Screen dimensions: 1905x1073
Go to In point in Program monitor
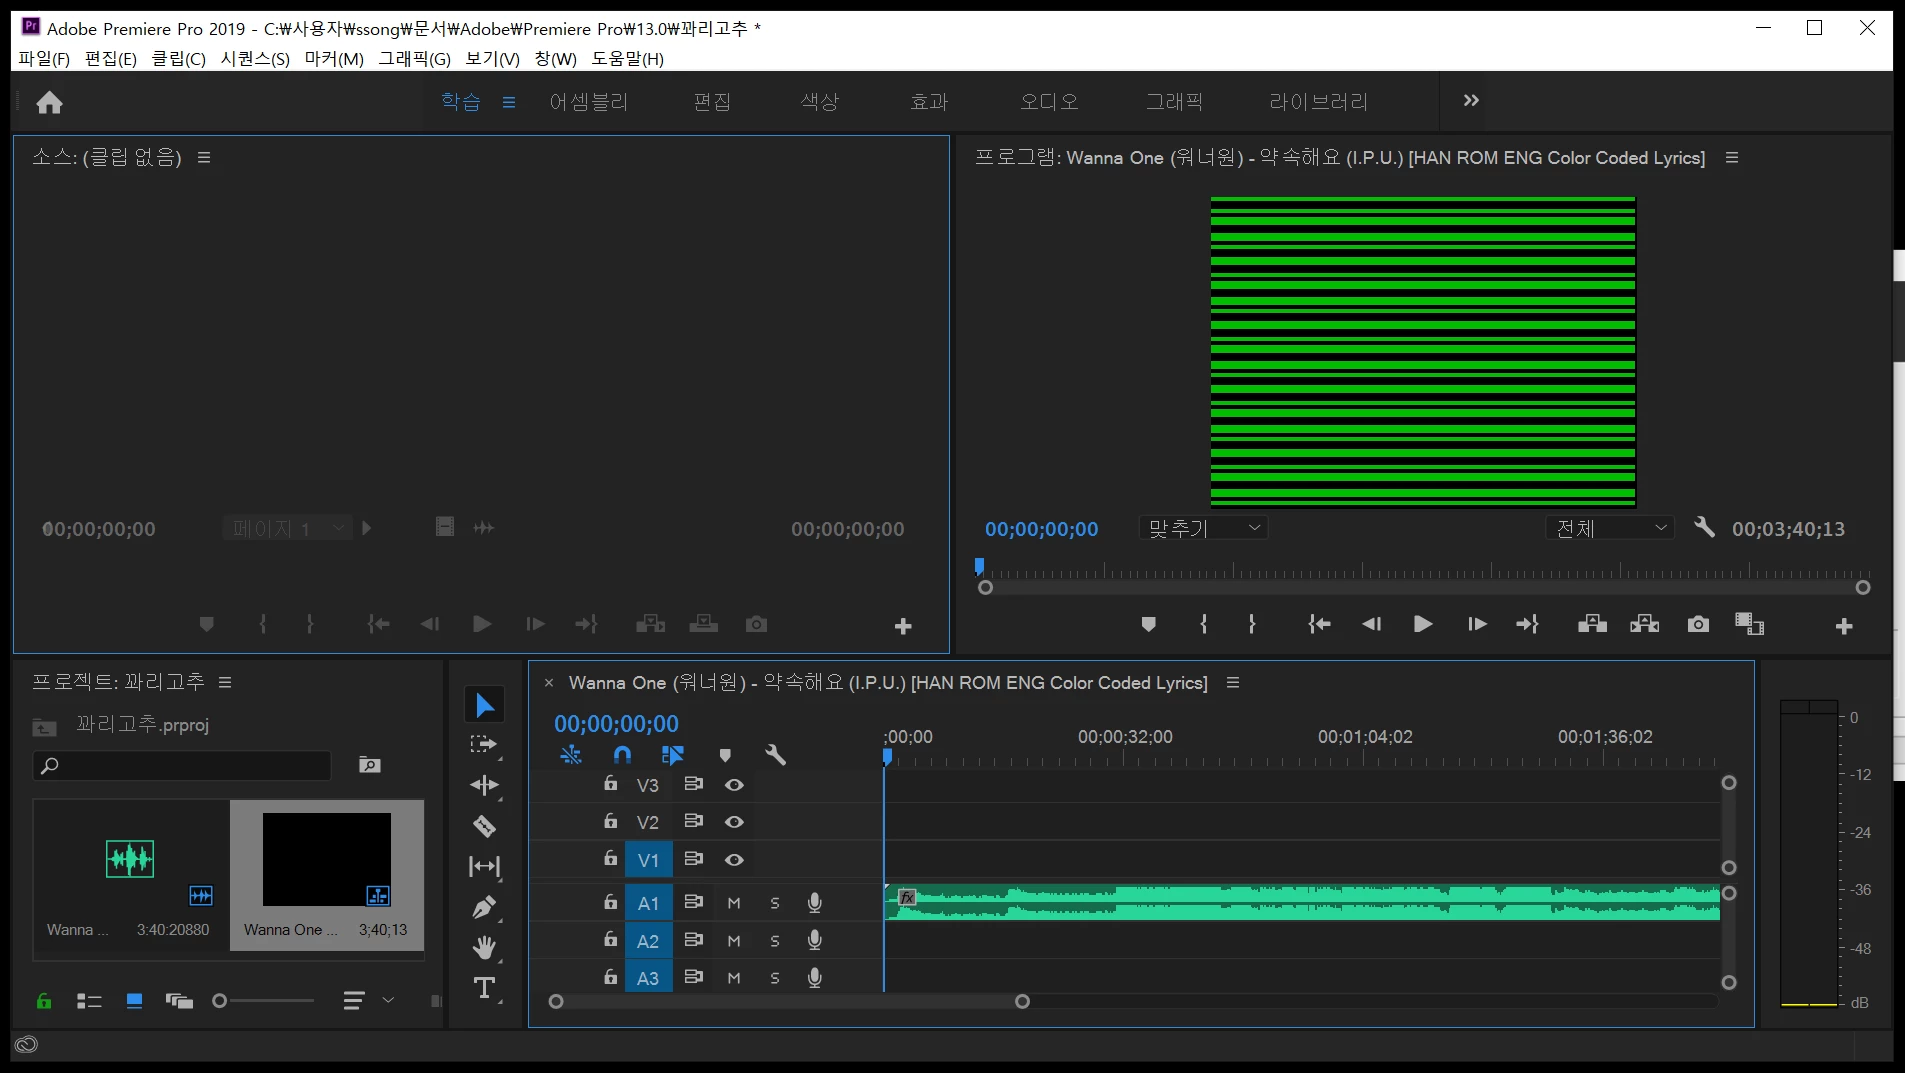click(x=1319, y=625)
